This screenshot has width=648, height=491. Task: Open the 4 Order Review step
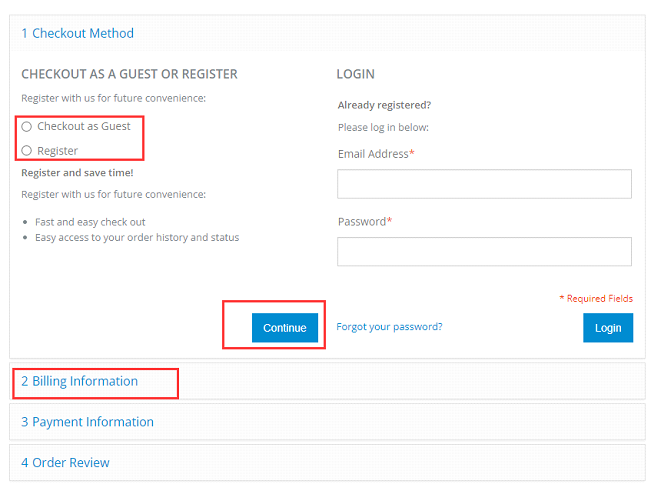coord(65,463)
